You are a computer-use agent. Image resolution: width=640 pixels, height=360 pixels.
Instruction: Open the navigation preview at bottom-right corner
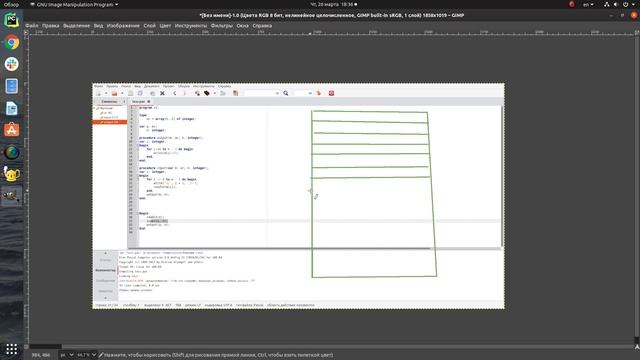[x=636, y=347]
